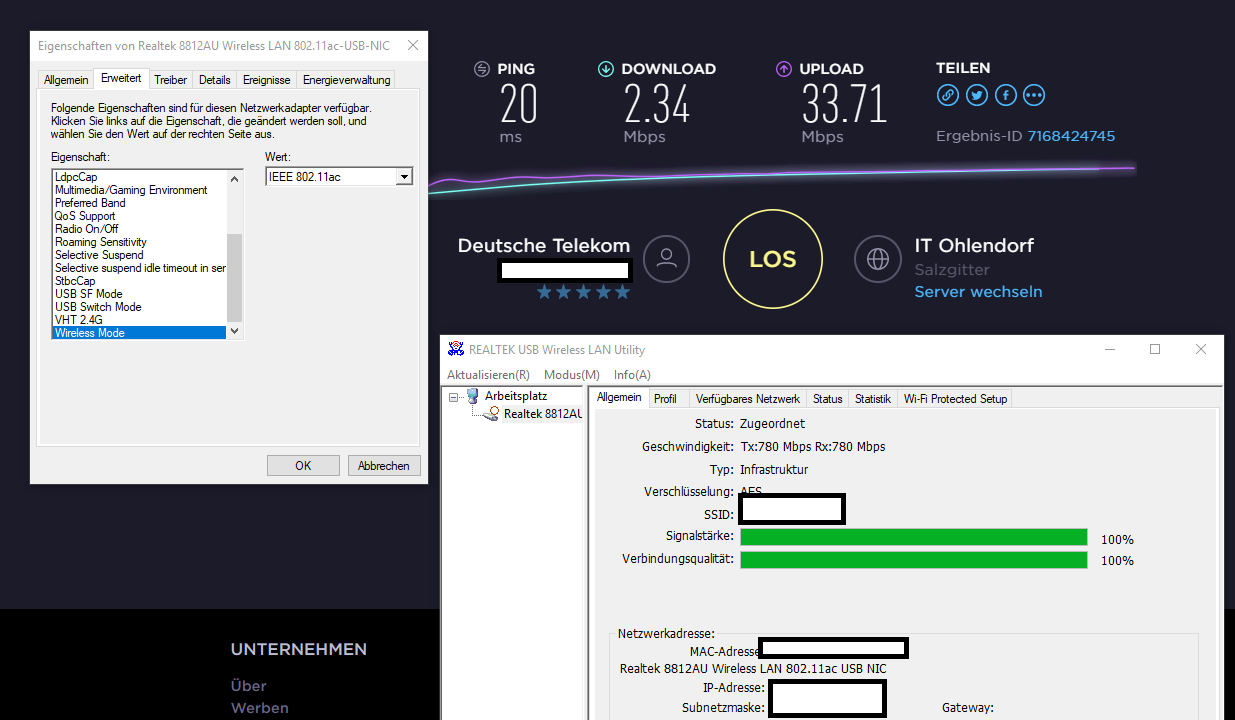This screenshot has width=1235, height=720.
Task: Collapse the Arbeitsplatz tree node
Action: point(453,396)
